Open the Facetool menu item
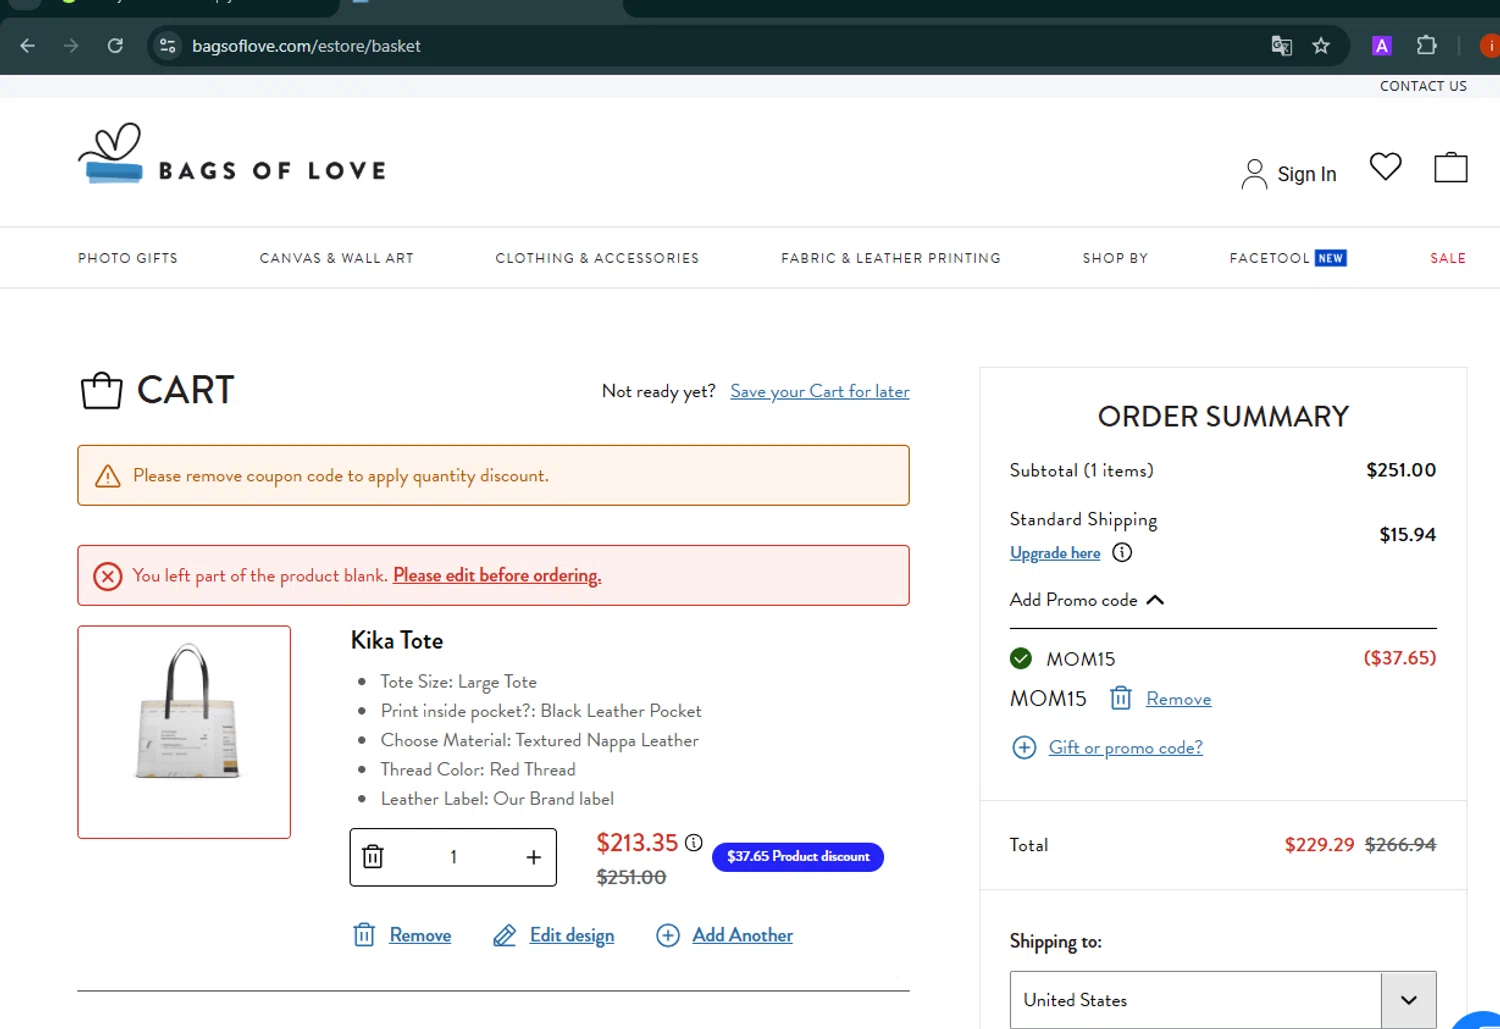 point(1287,258)
